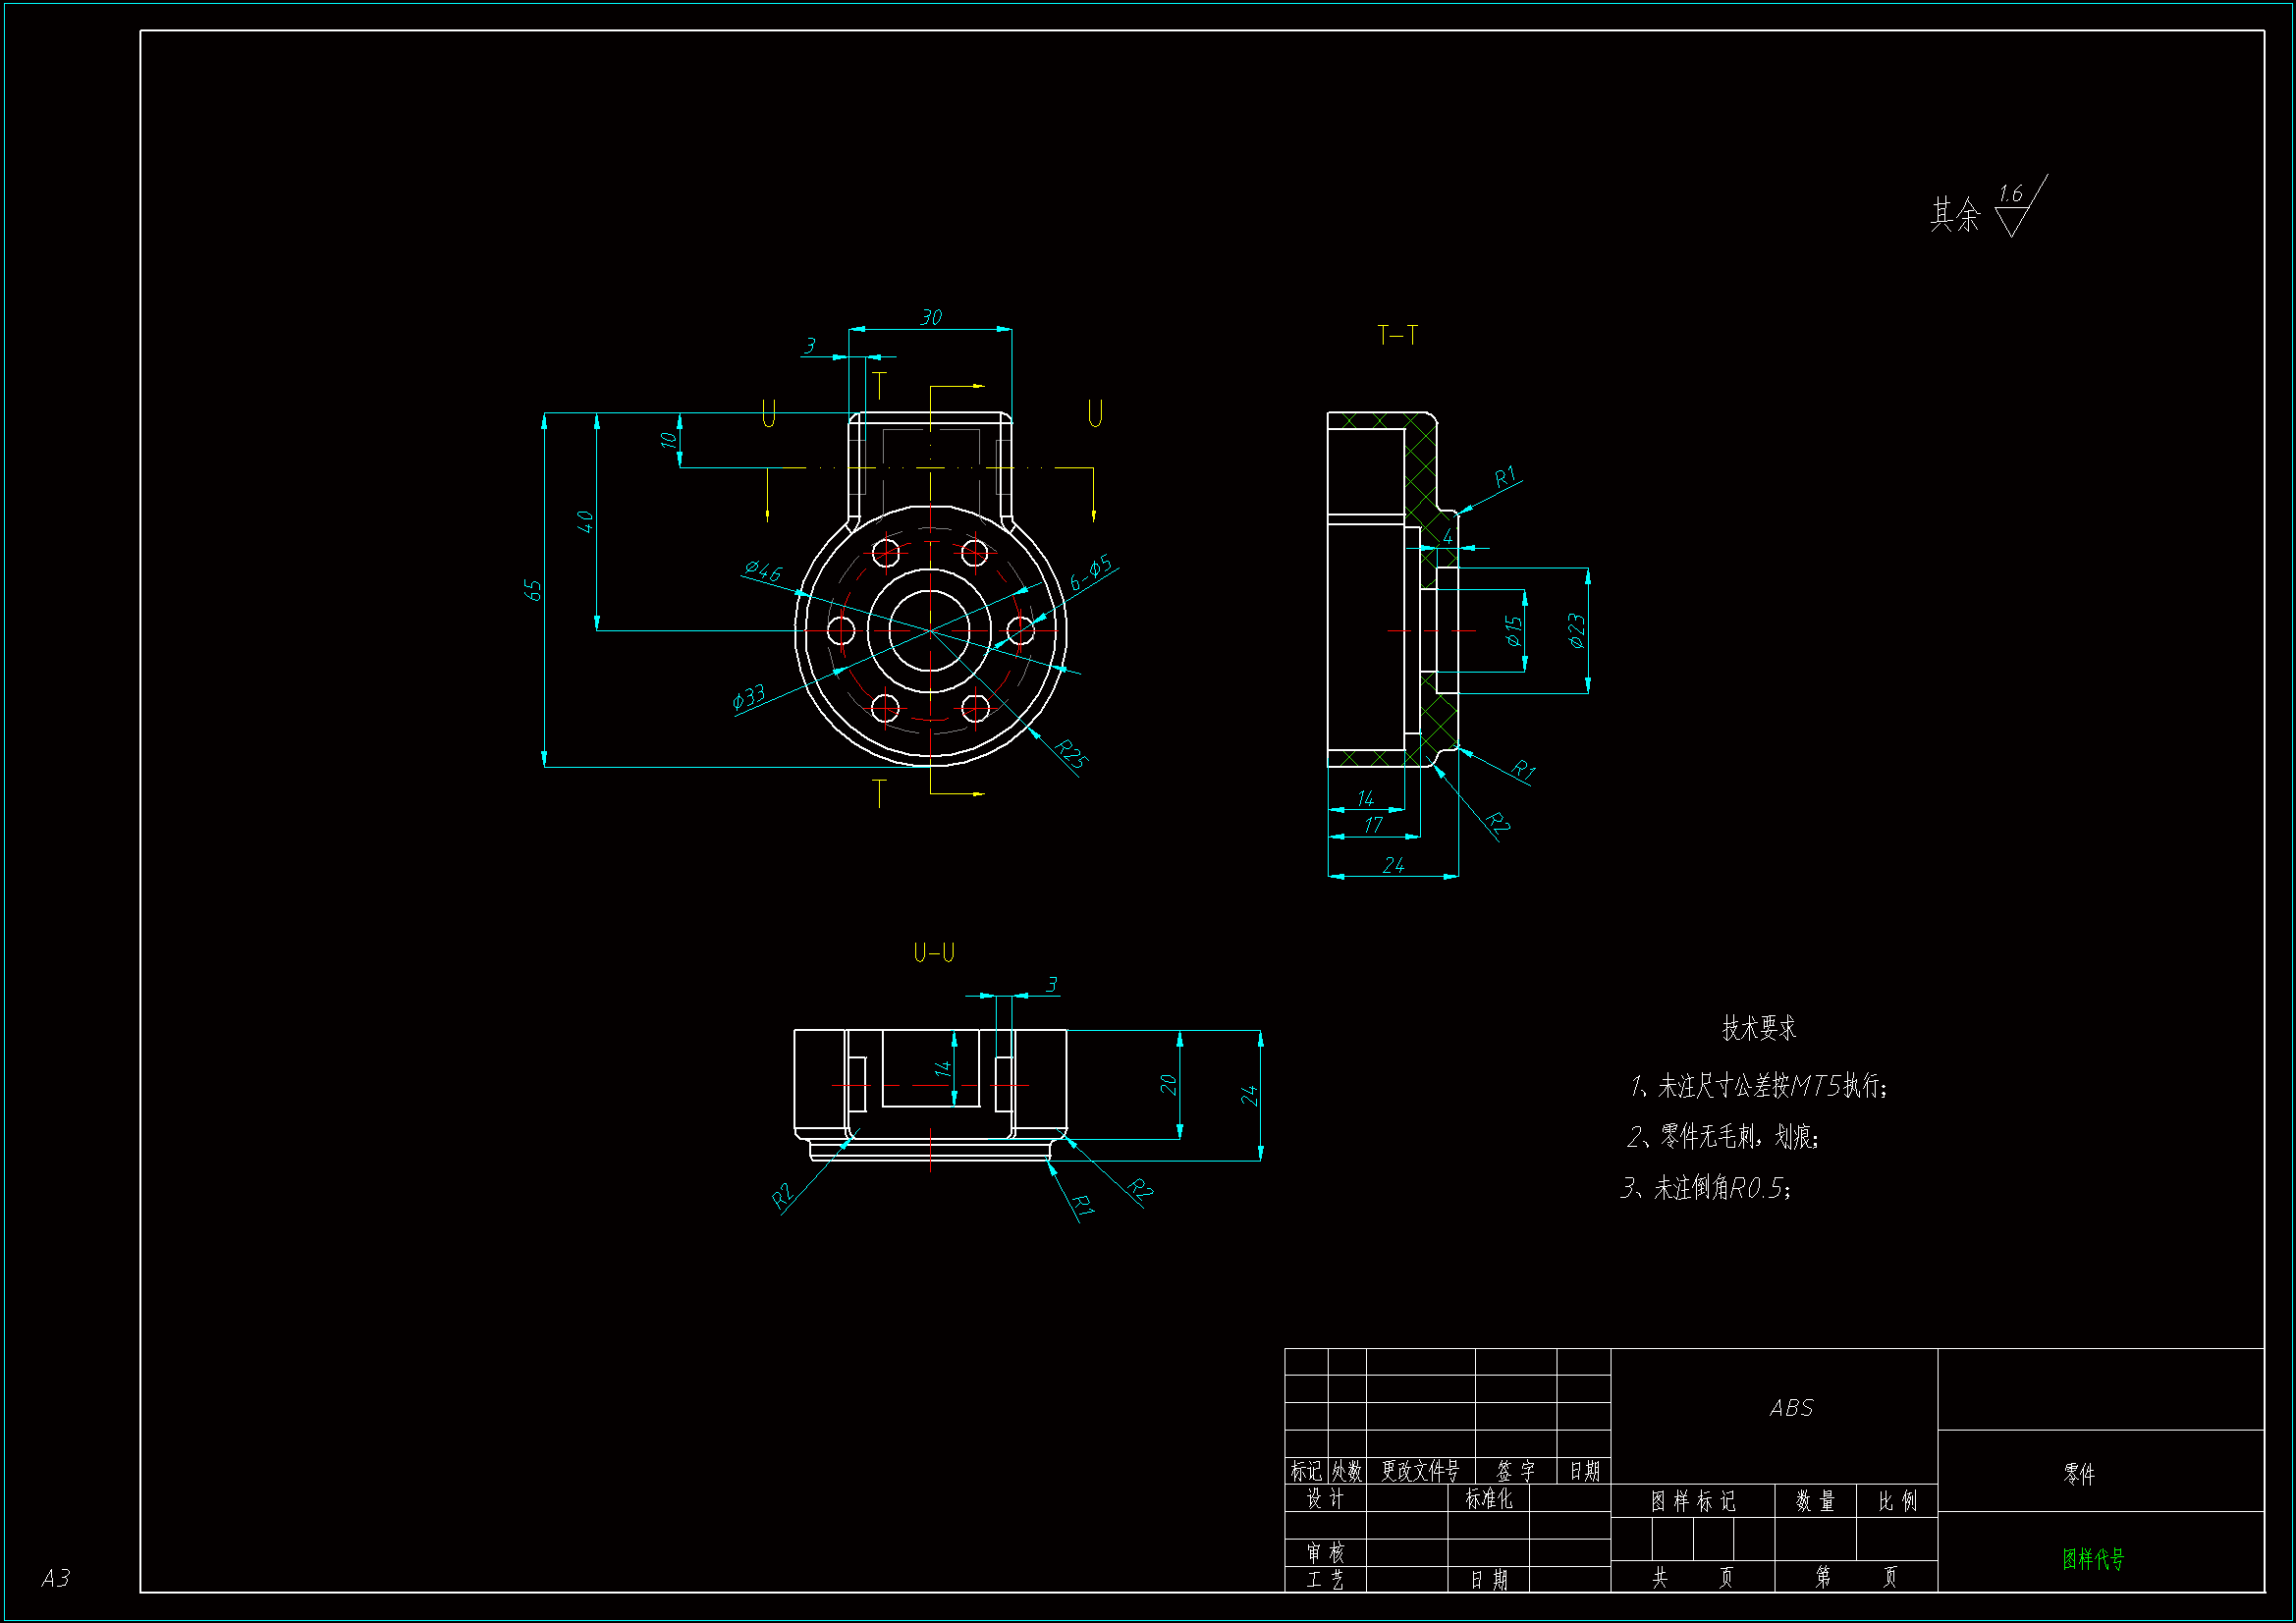The width and height of the screenshot is (2296, 1623).
Task: Click the 6-Ø5 hole callout text
Action: [1090, 573]
